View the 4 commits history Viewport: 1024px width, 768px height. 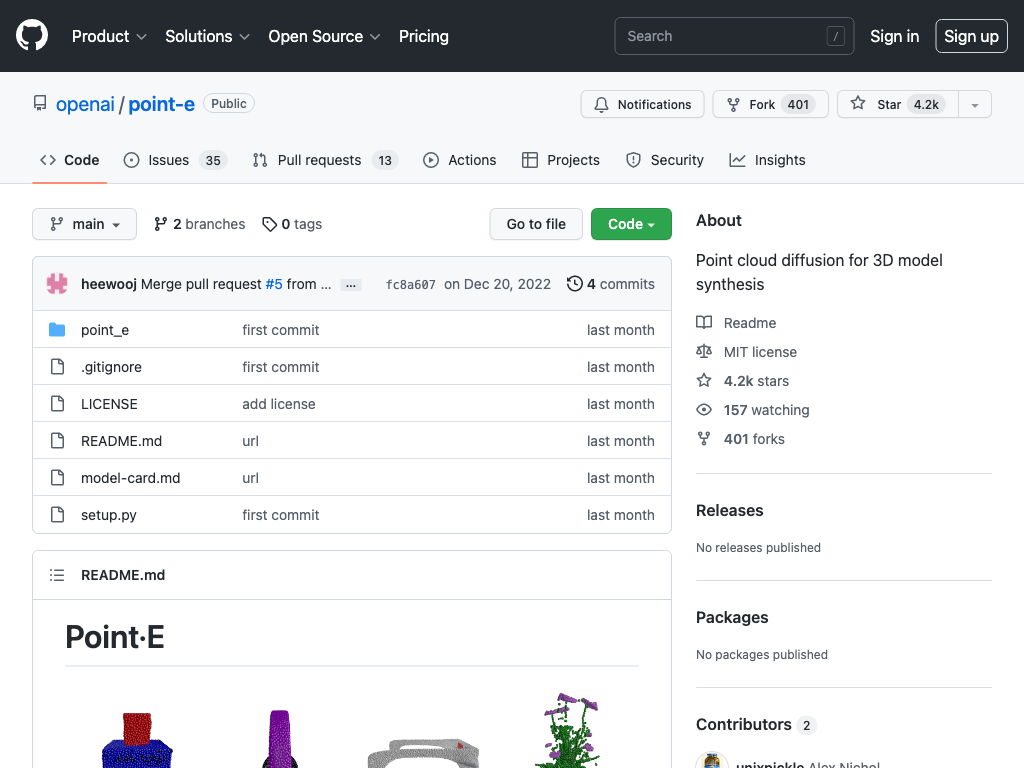point(611,284)
